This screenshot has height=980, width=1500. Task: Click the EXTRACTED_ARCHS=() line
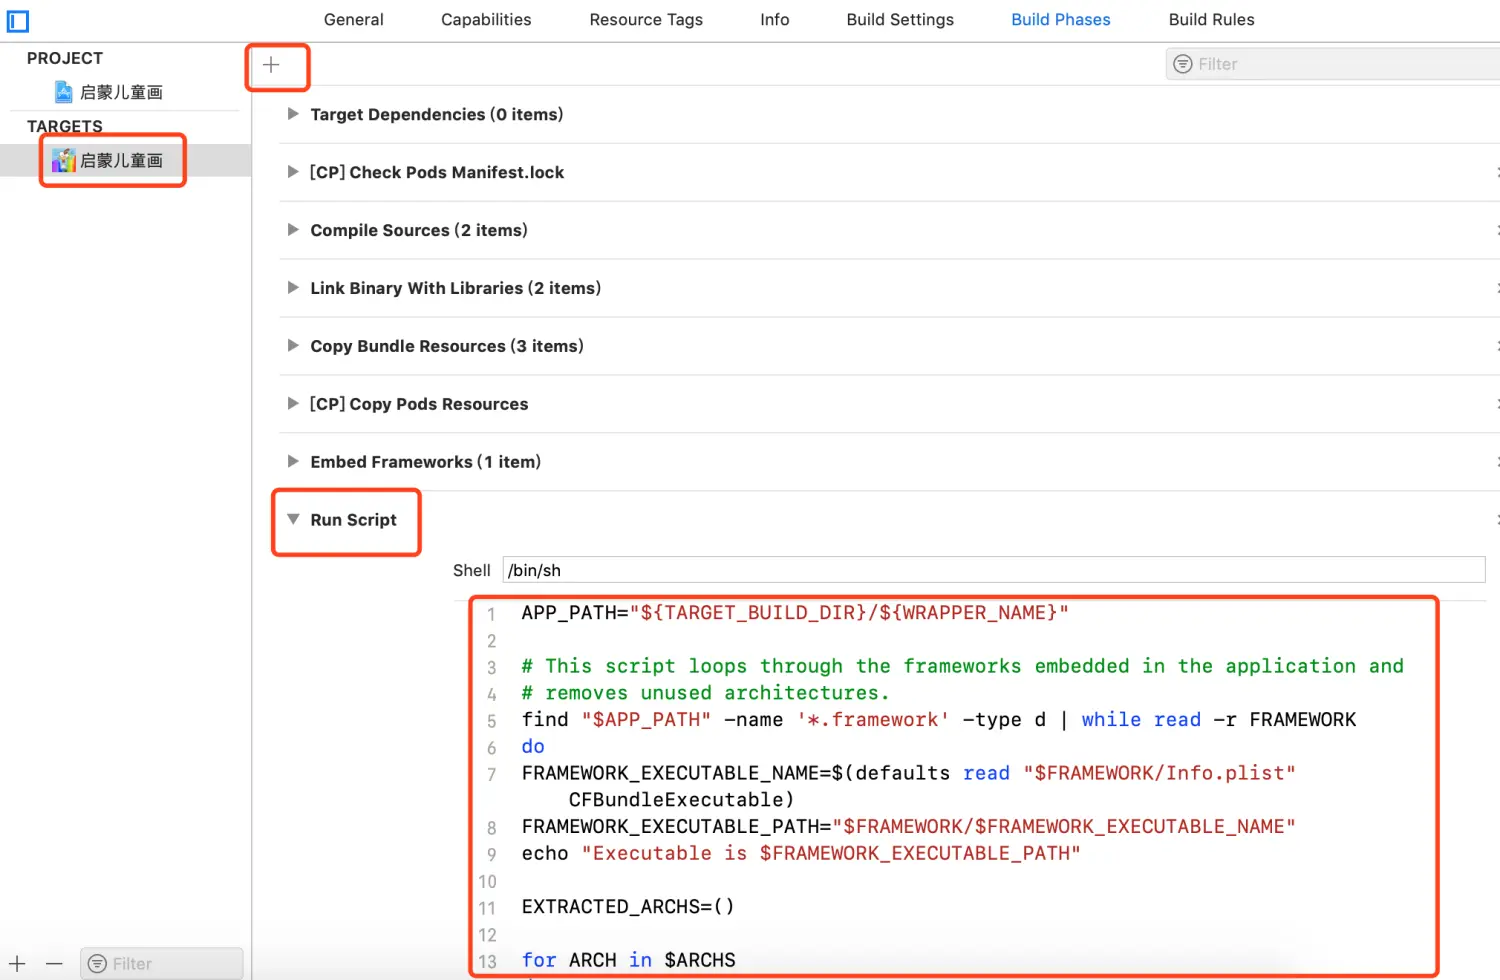click(x=628, y=907)
